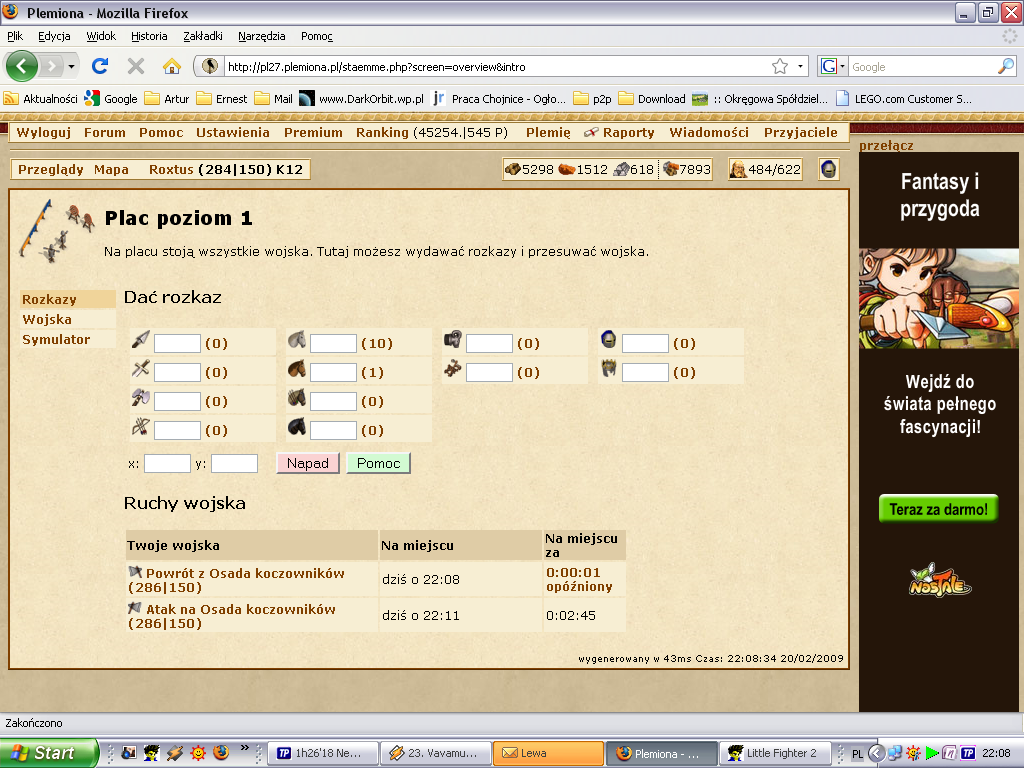Image resolution: width=1024 pixels, height=768 pixels.
Task: Open the Windows Start menu
Action: point(48,753)
